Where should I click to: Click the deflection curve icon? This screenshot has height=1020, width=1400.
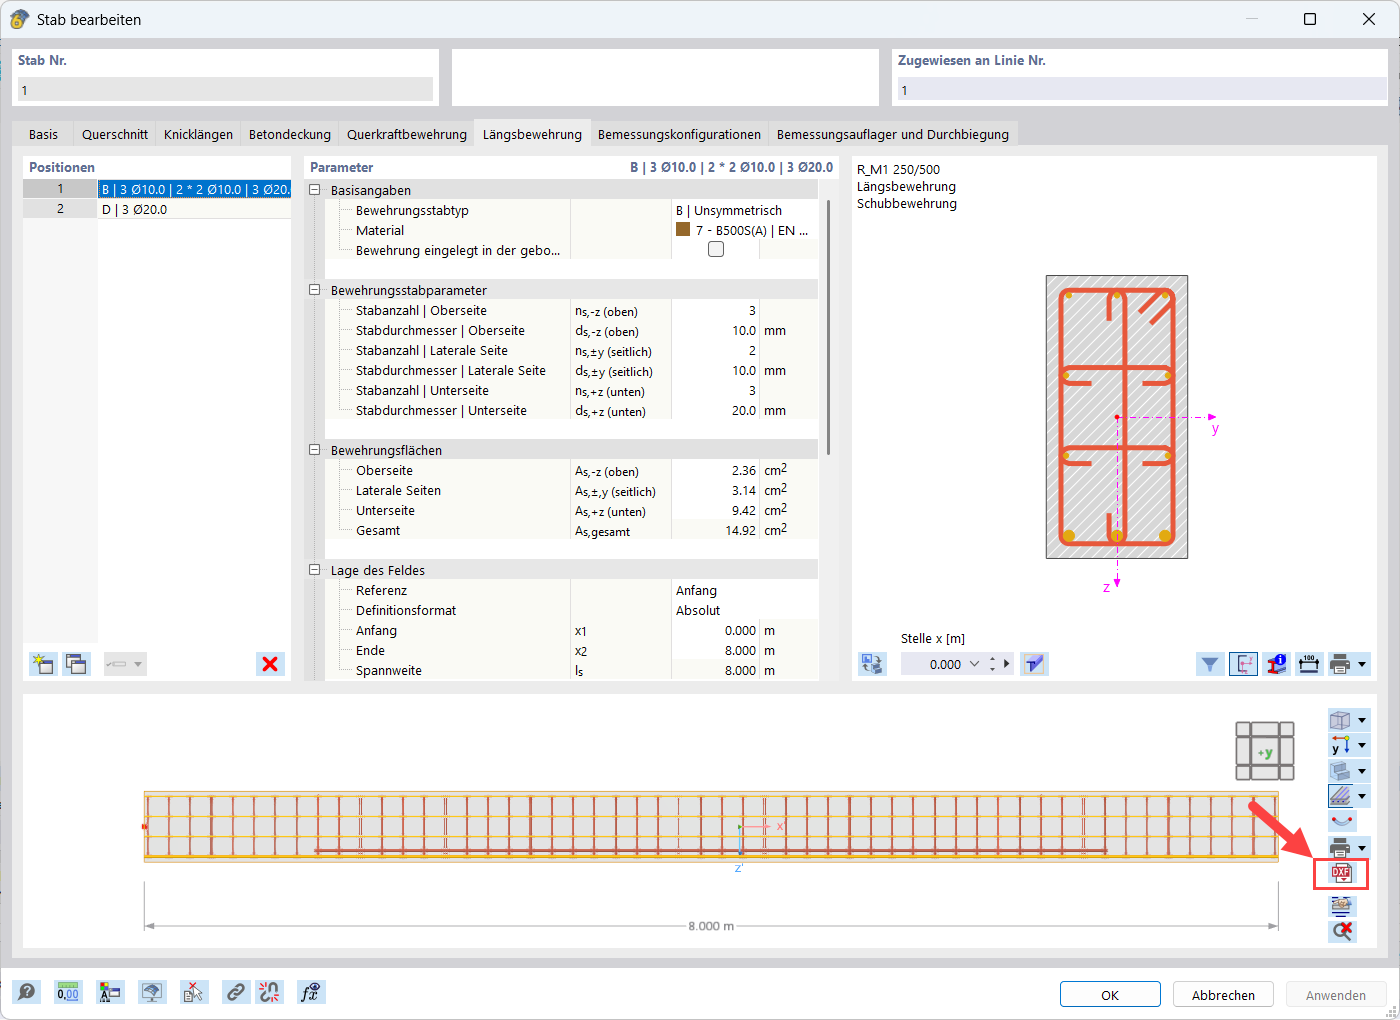click(1342, 821)
